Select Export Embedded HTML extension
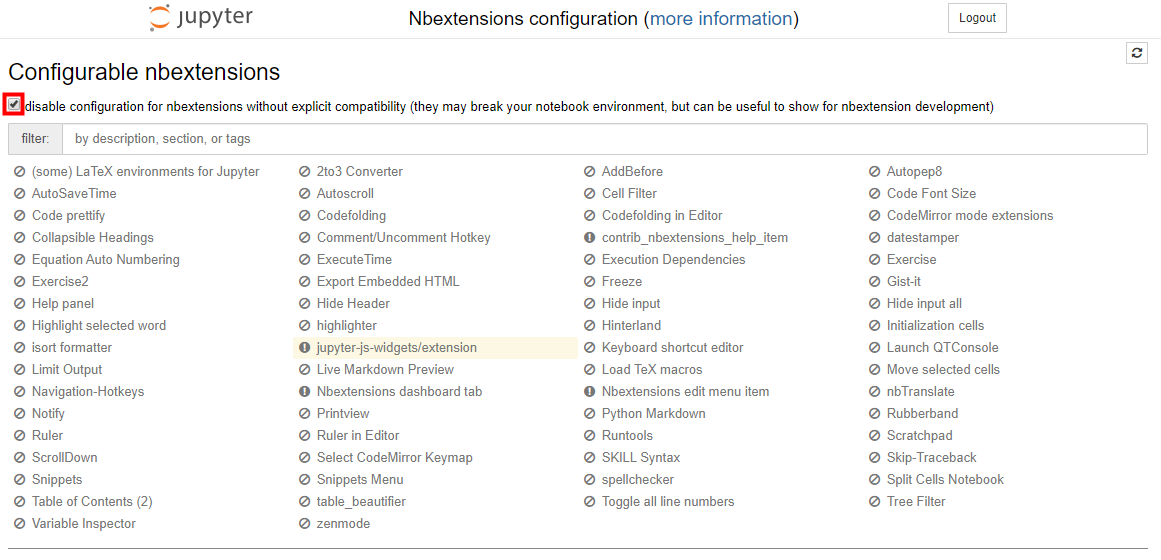Image resolution: width=1161 pixels, height=560 pixels. pyautogui.click(x=388, y=282)
